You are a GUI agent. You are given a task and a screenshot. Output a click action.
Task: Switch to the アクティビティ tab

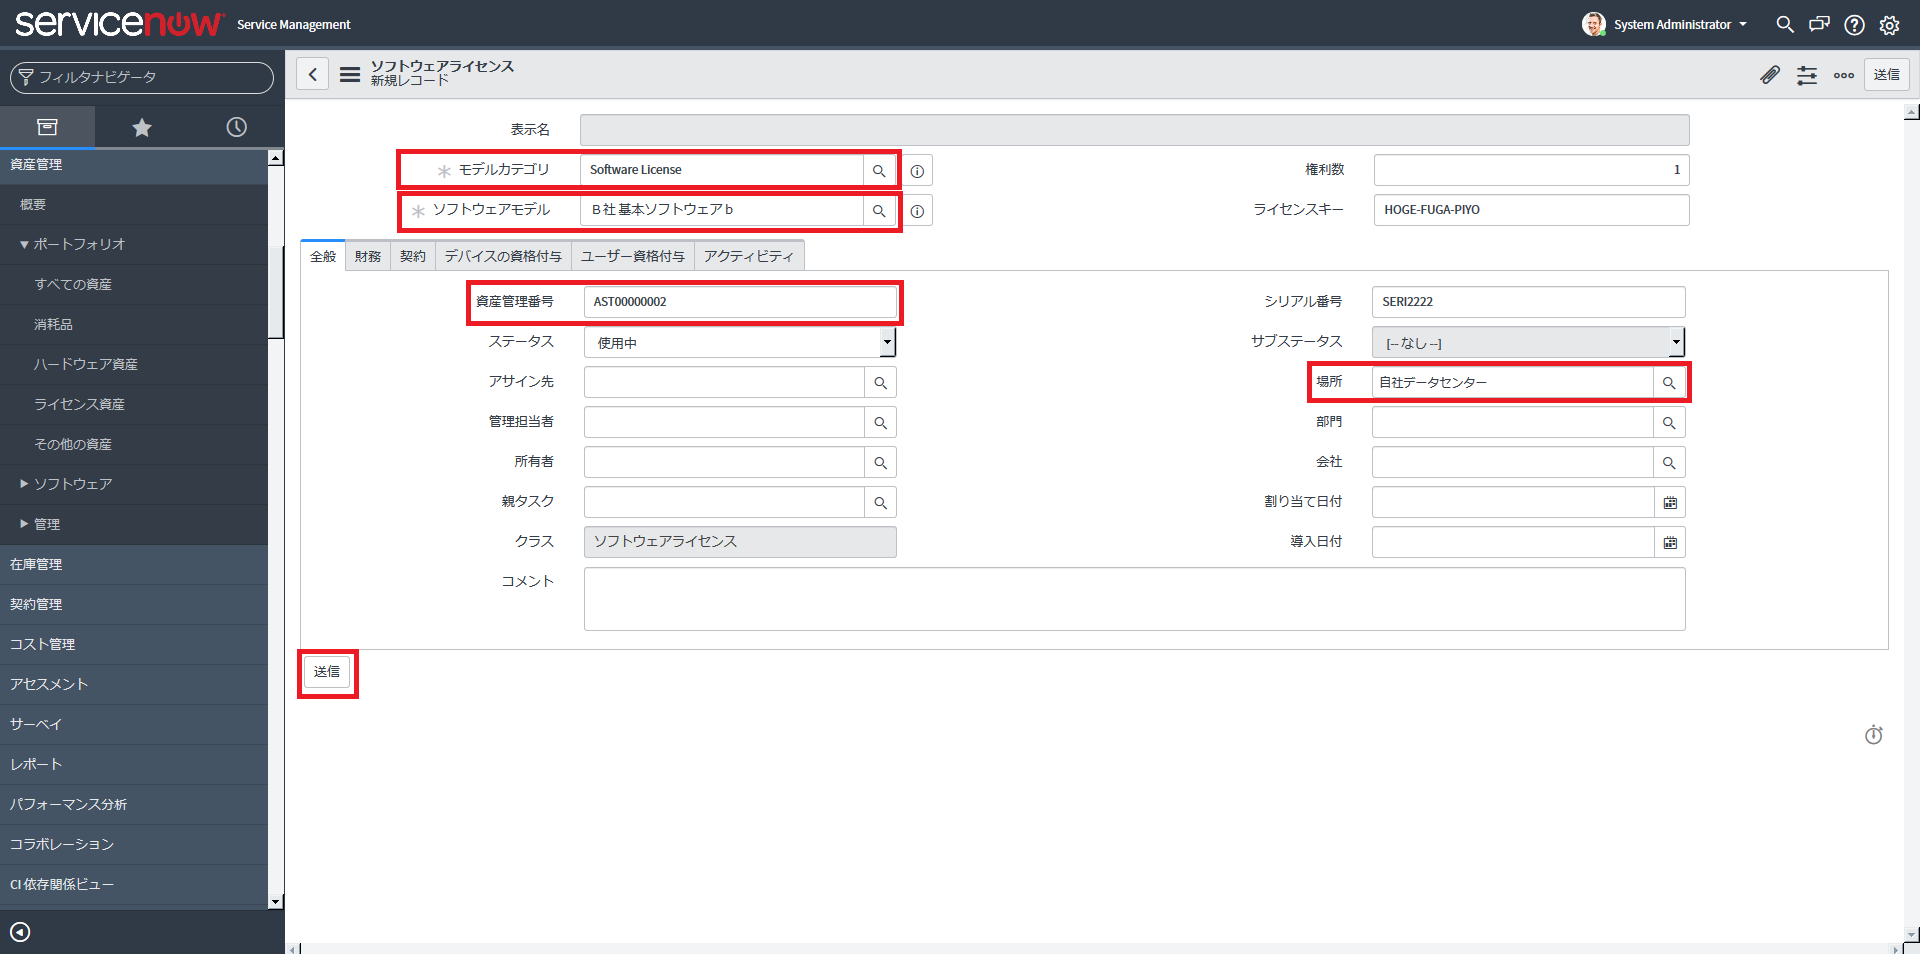tap(749, 256)
